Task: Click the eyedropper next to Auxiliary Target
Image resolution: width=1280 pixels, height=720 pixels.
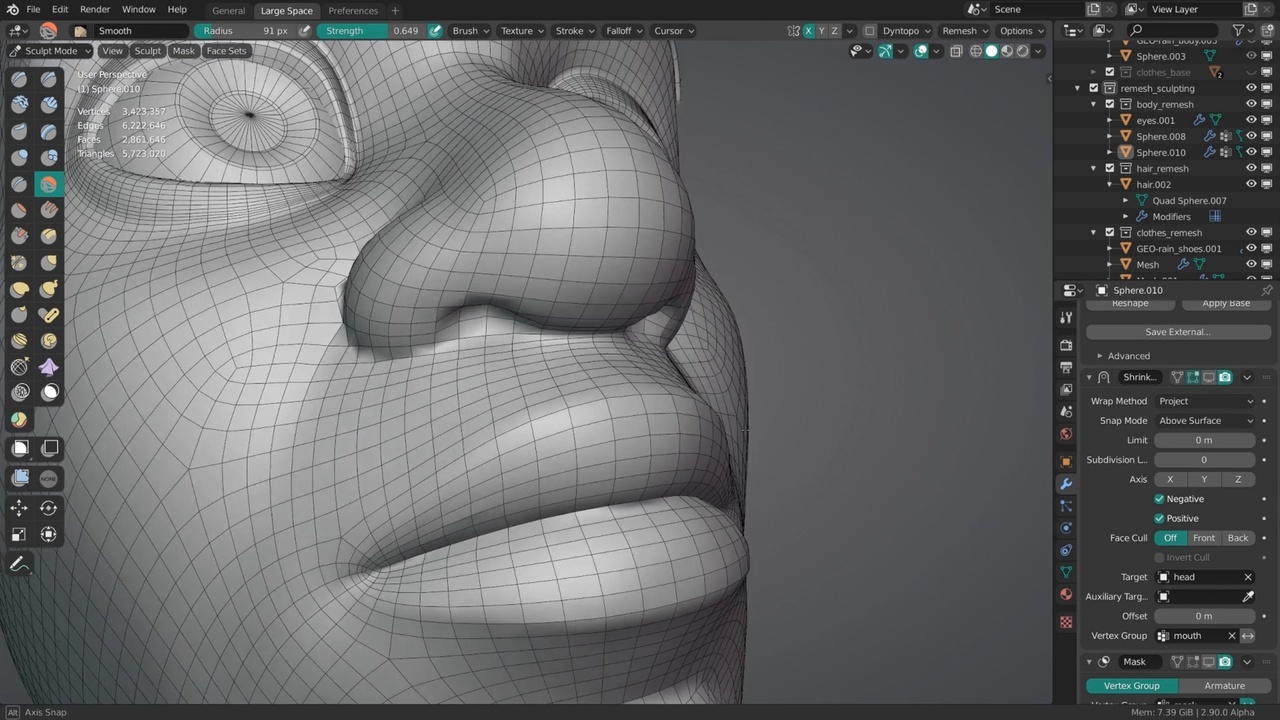Action: (1248, 597)
